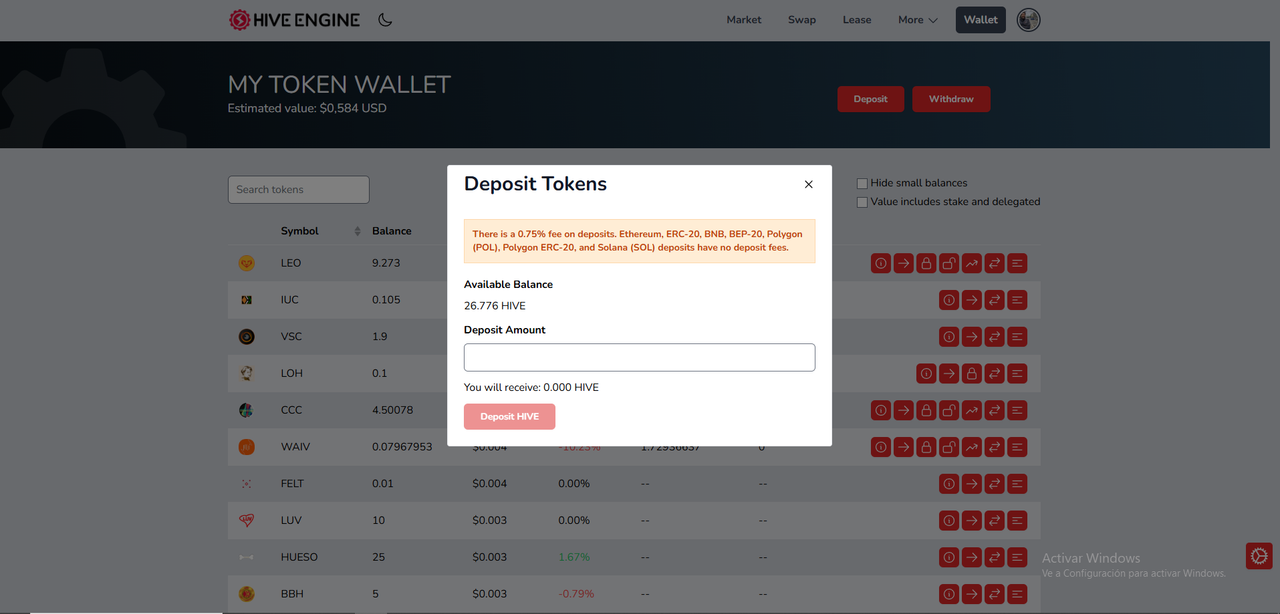Click the unstake open-lock icon for LEO
Screen dimensions: 1280x614
[x=949, y=263]
